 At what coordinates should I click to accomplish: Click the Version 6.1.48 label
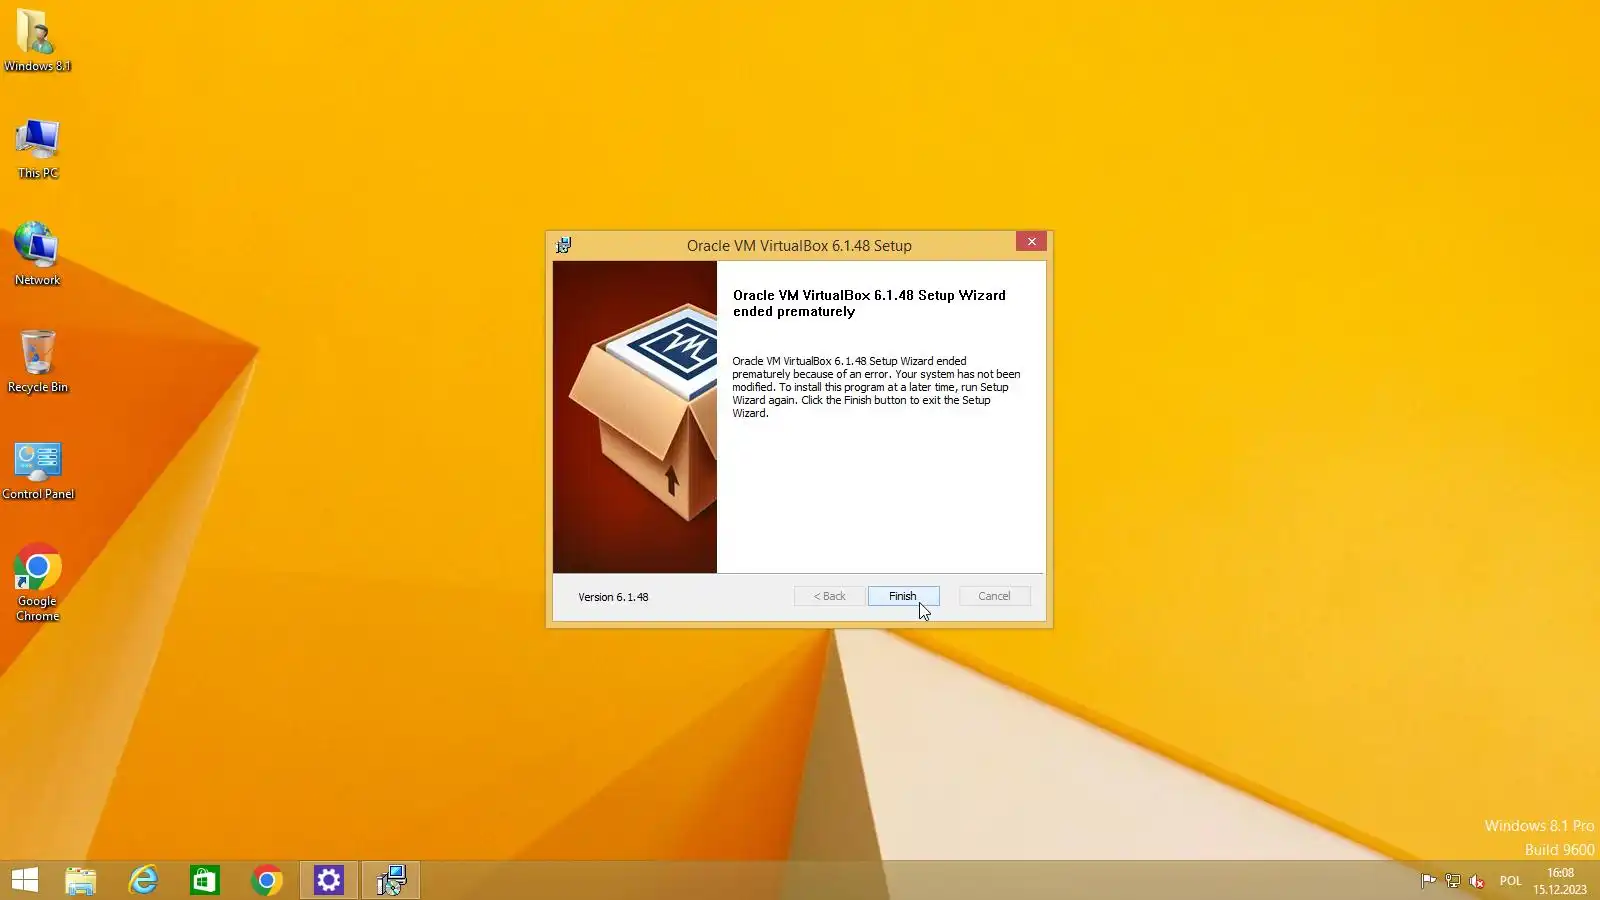613,597
